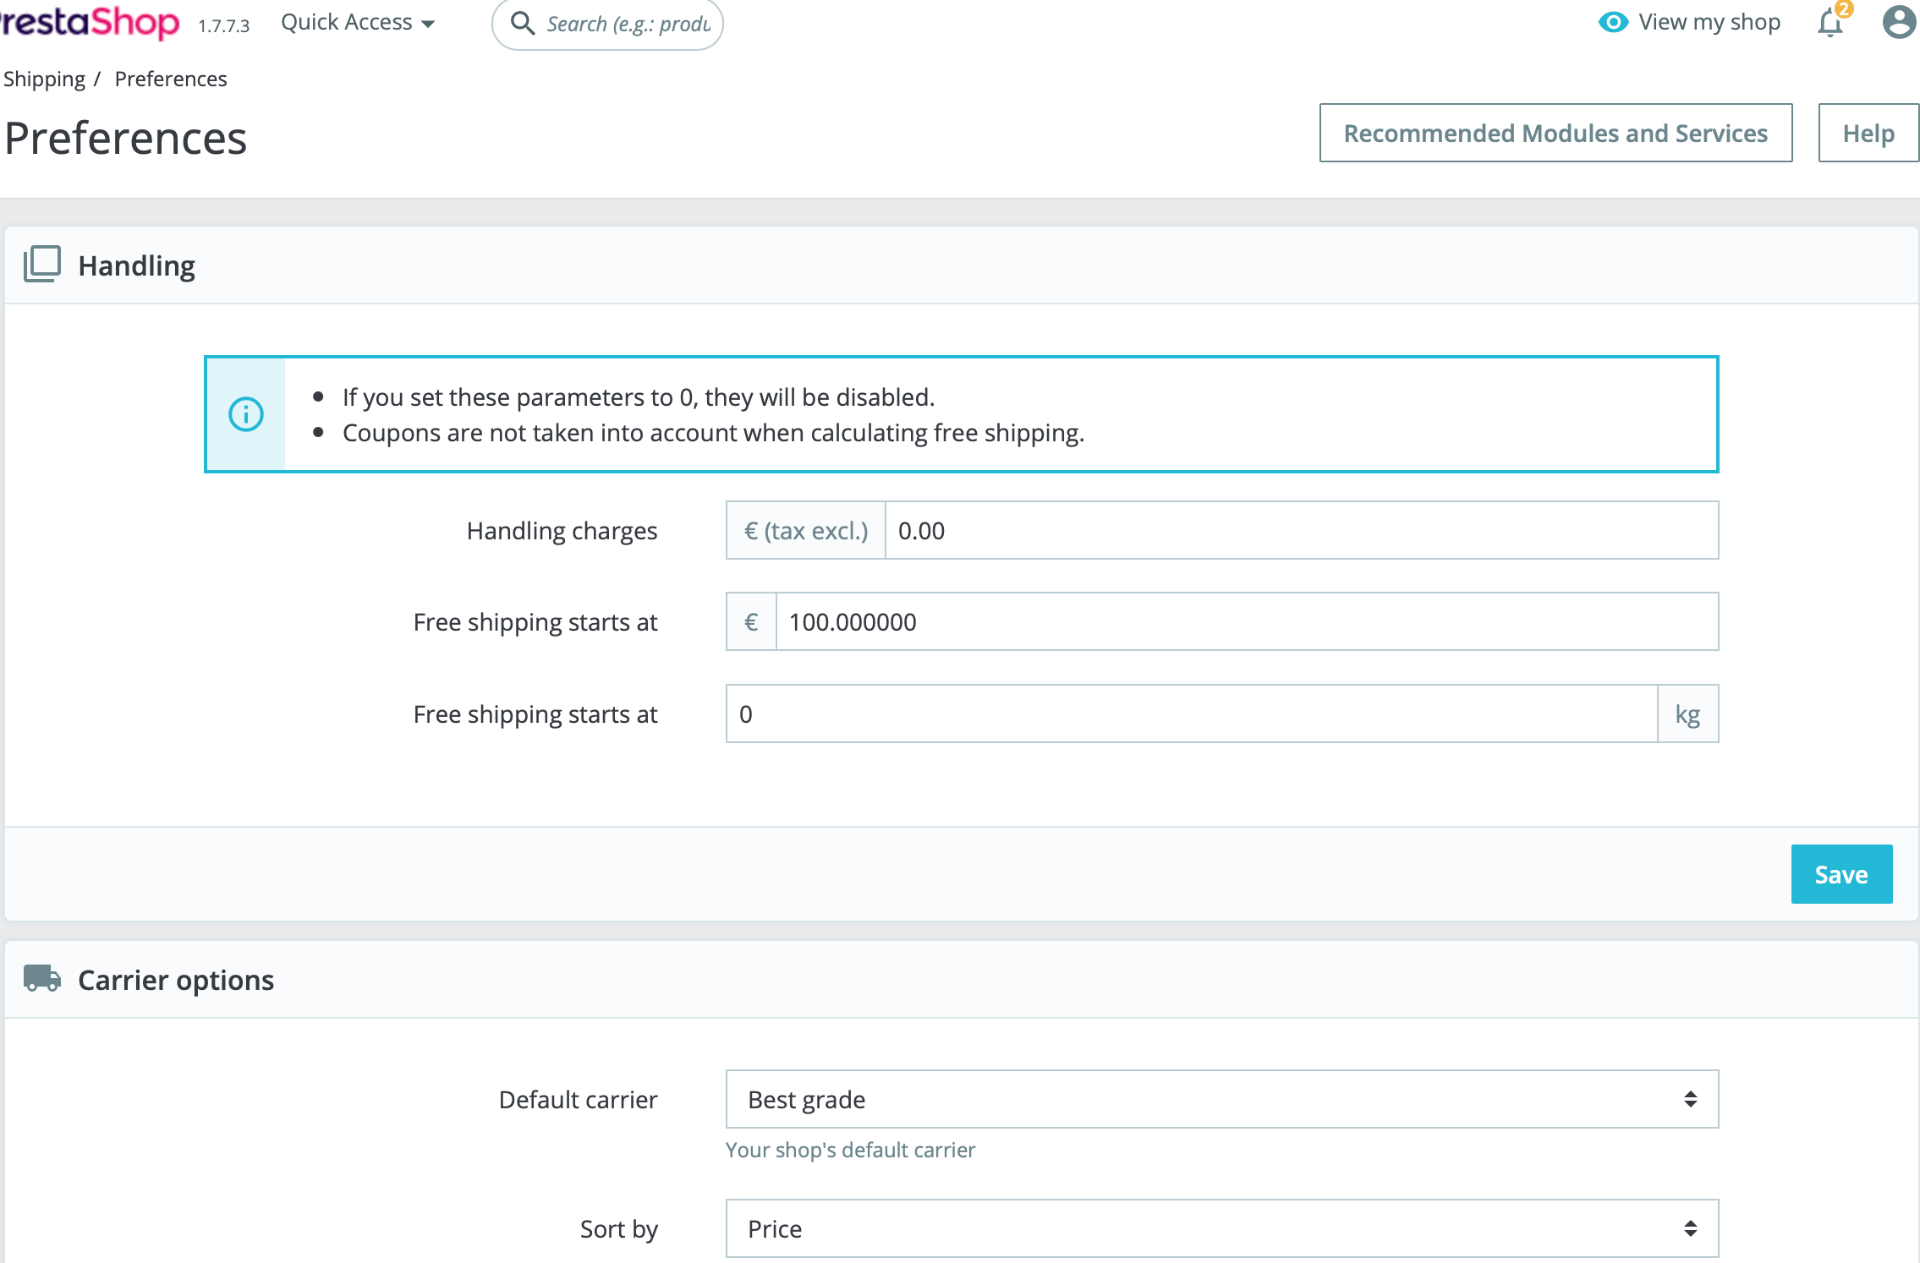Click the PrestaShop logo

(x=90, y=22)
